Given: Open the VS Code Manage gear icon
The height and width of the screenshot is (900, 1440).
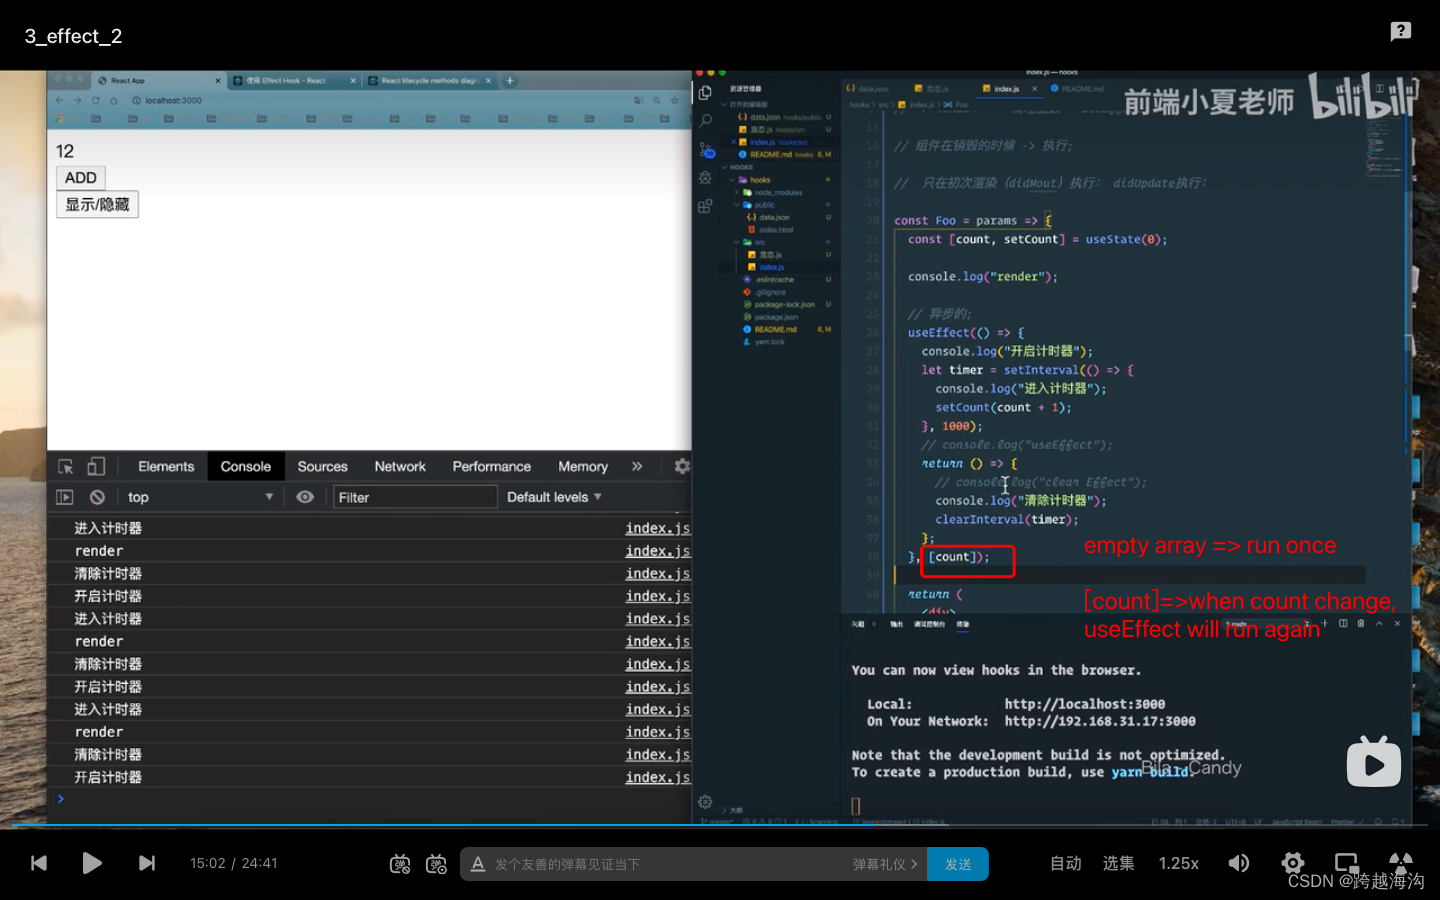Looking at the screenshot, I should point(705,802).
